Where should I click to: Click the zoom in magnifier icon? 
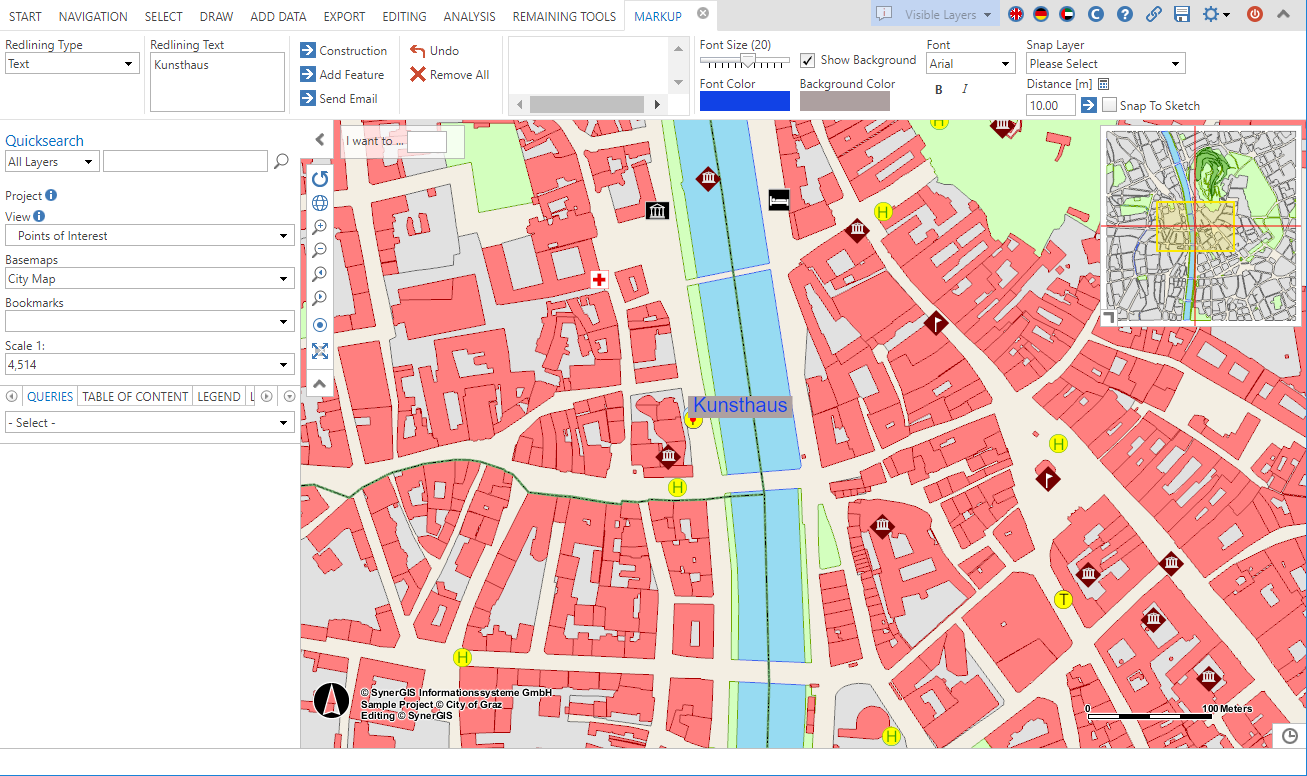(x=320, y=227)
